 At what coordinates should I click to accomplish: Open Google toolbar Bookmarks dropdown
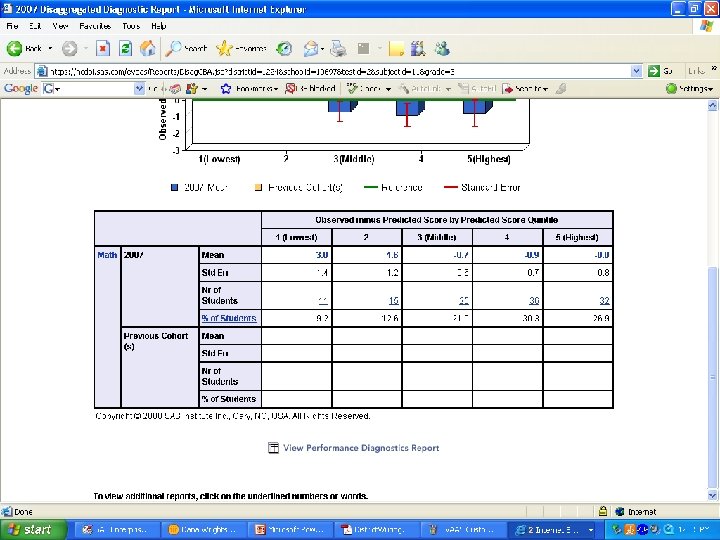(x=250, y=89)
